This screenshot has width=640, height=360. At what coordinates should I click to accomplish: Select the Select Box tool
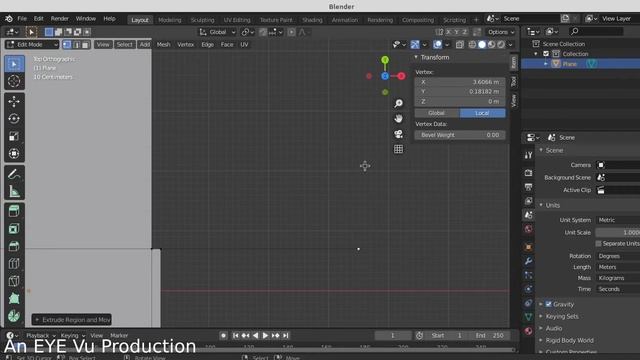[x=14, y=64]
